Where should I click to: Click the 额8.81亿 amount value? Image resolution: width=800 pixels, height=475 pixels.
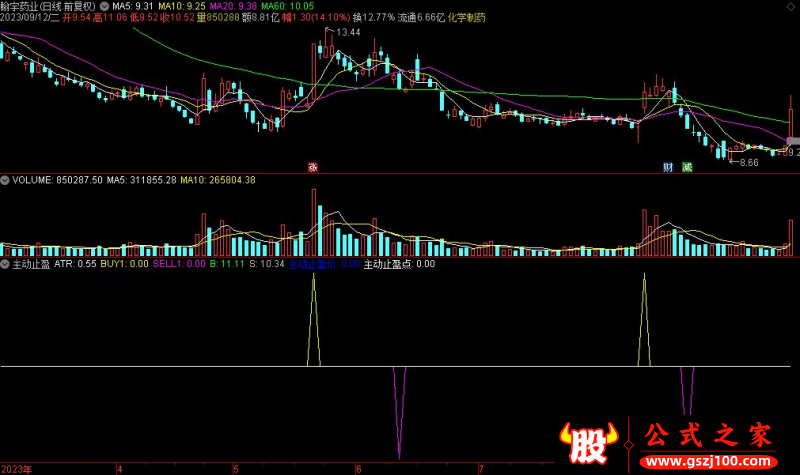(x=261, y=17)
